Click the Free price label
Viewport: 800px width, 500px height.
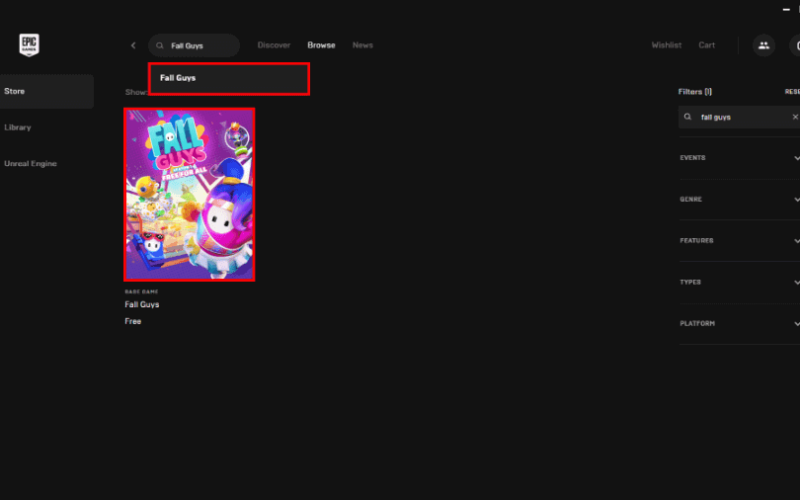pyautogui.click(x=133, y=321)
